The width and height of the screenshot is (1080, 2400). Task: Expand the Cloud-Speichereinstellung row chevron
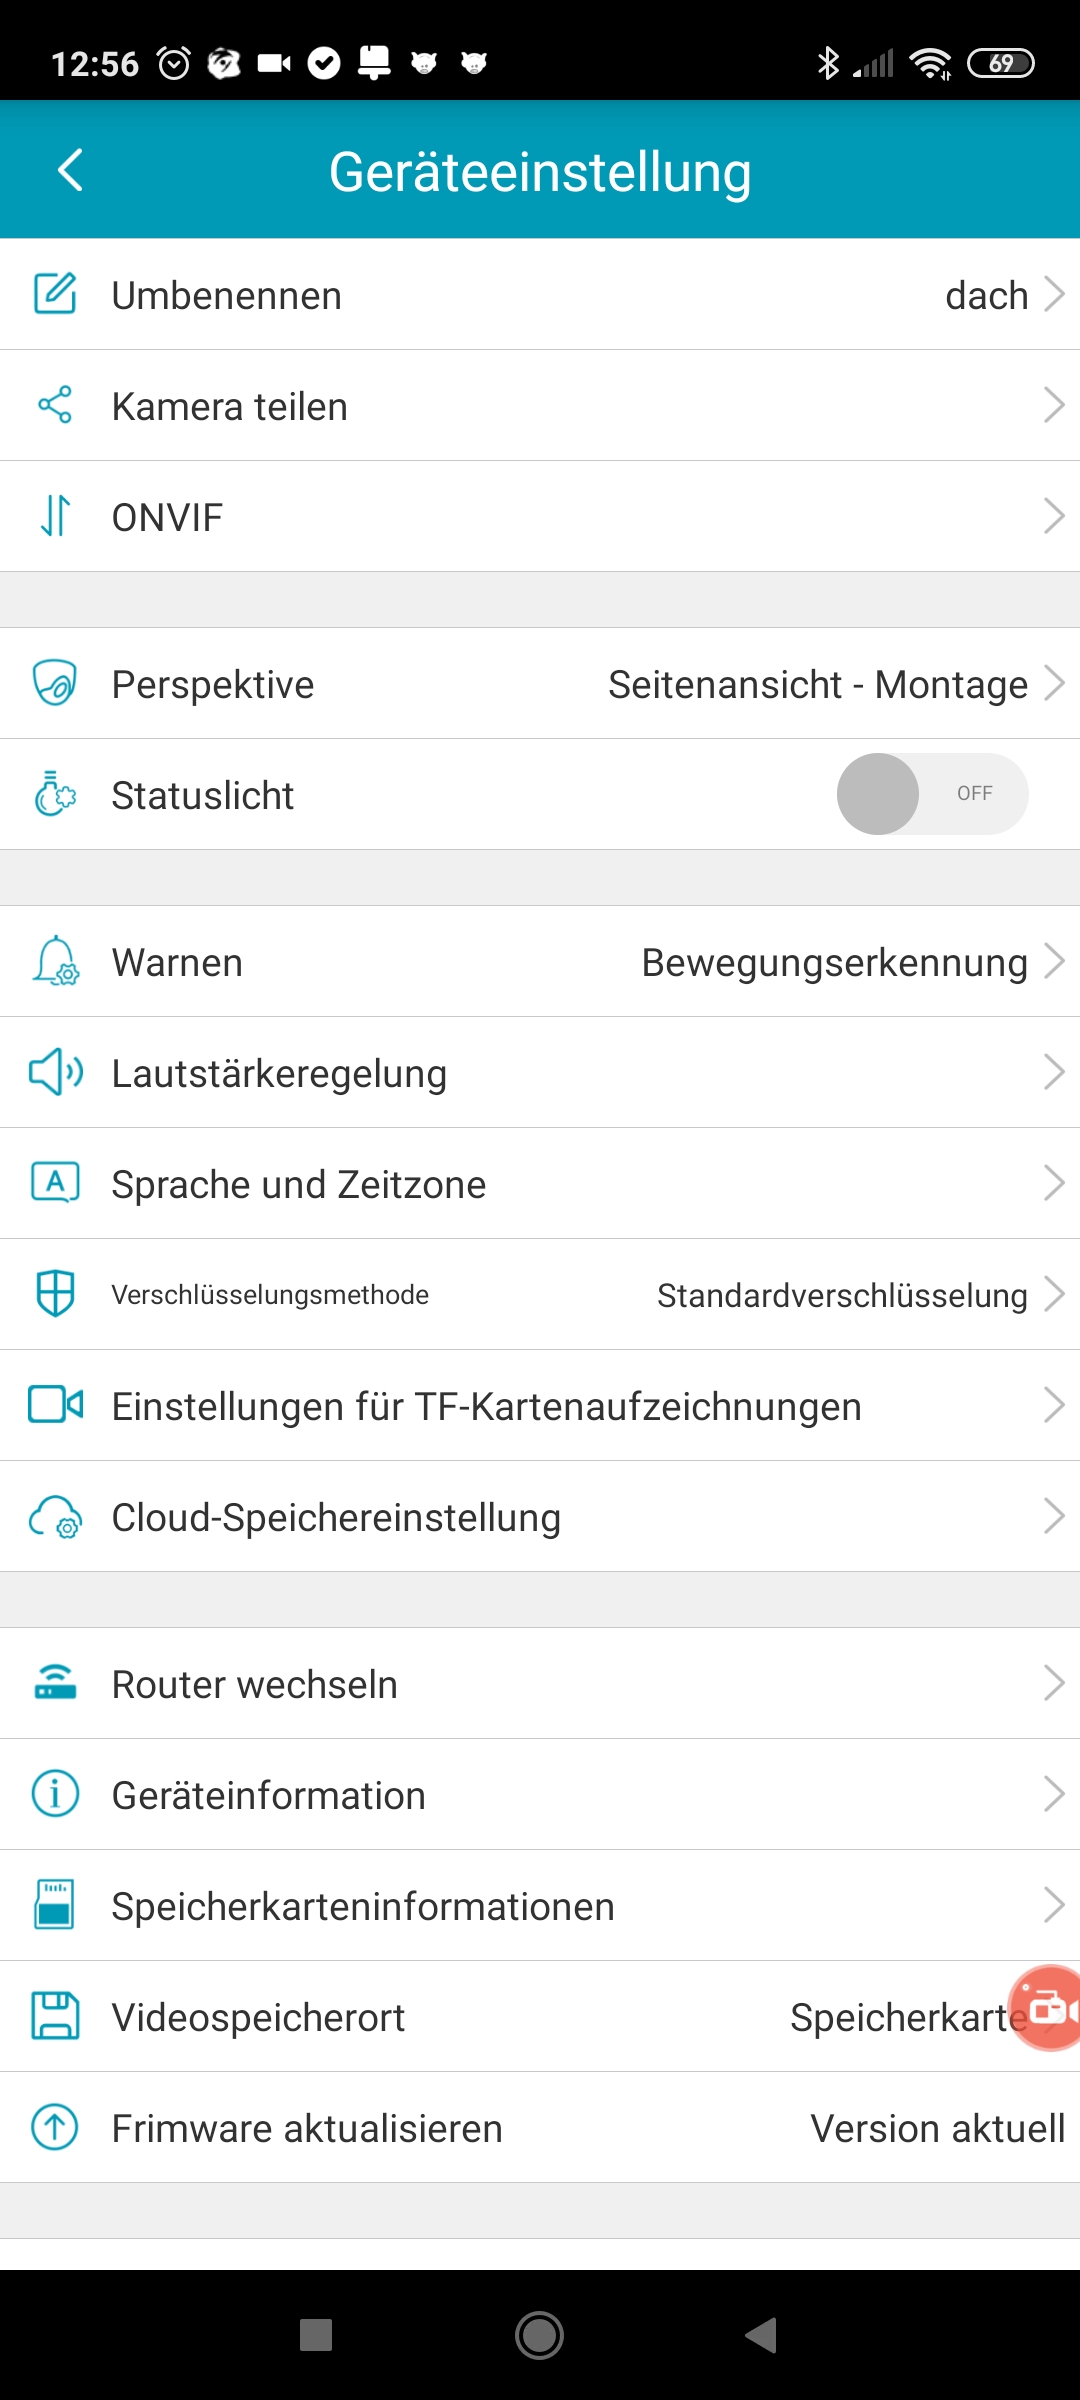pyautogui.click(x=1053, y=1516)
